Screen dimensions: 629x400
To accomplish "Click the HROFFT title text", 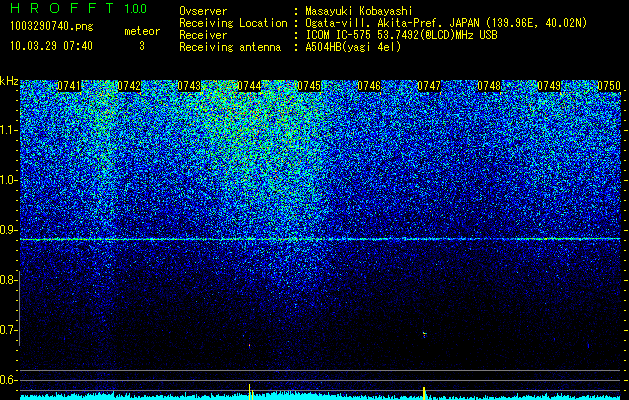I will point(62,8).
